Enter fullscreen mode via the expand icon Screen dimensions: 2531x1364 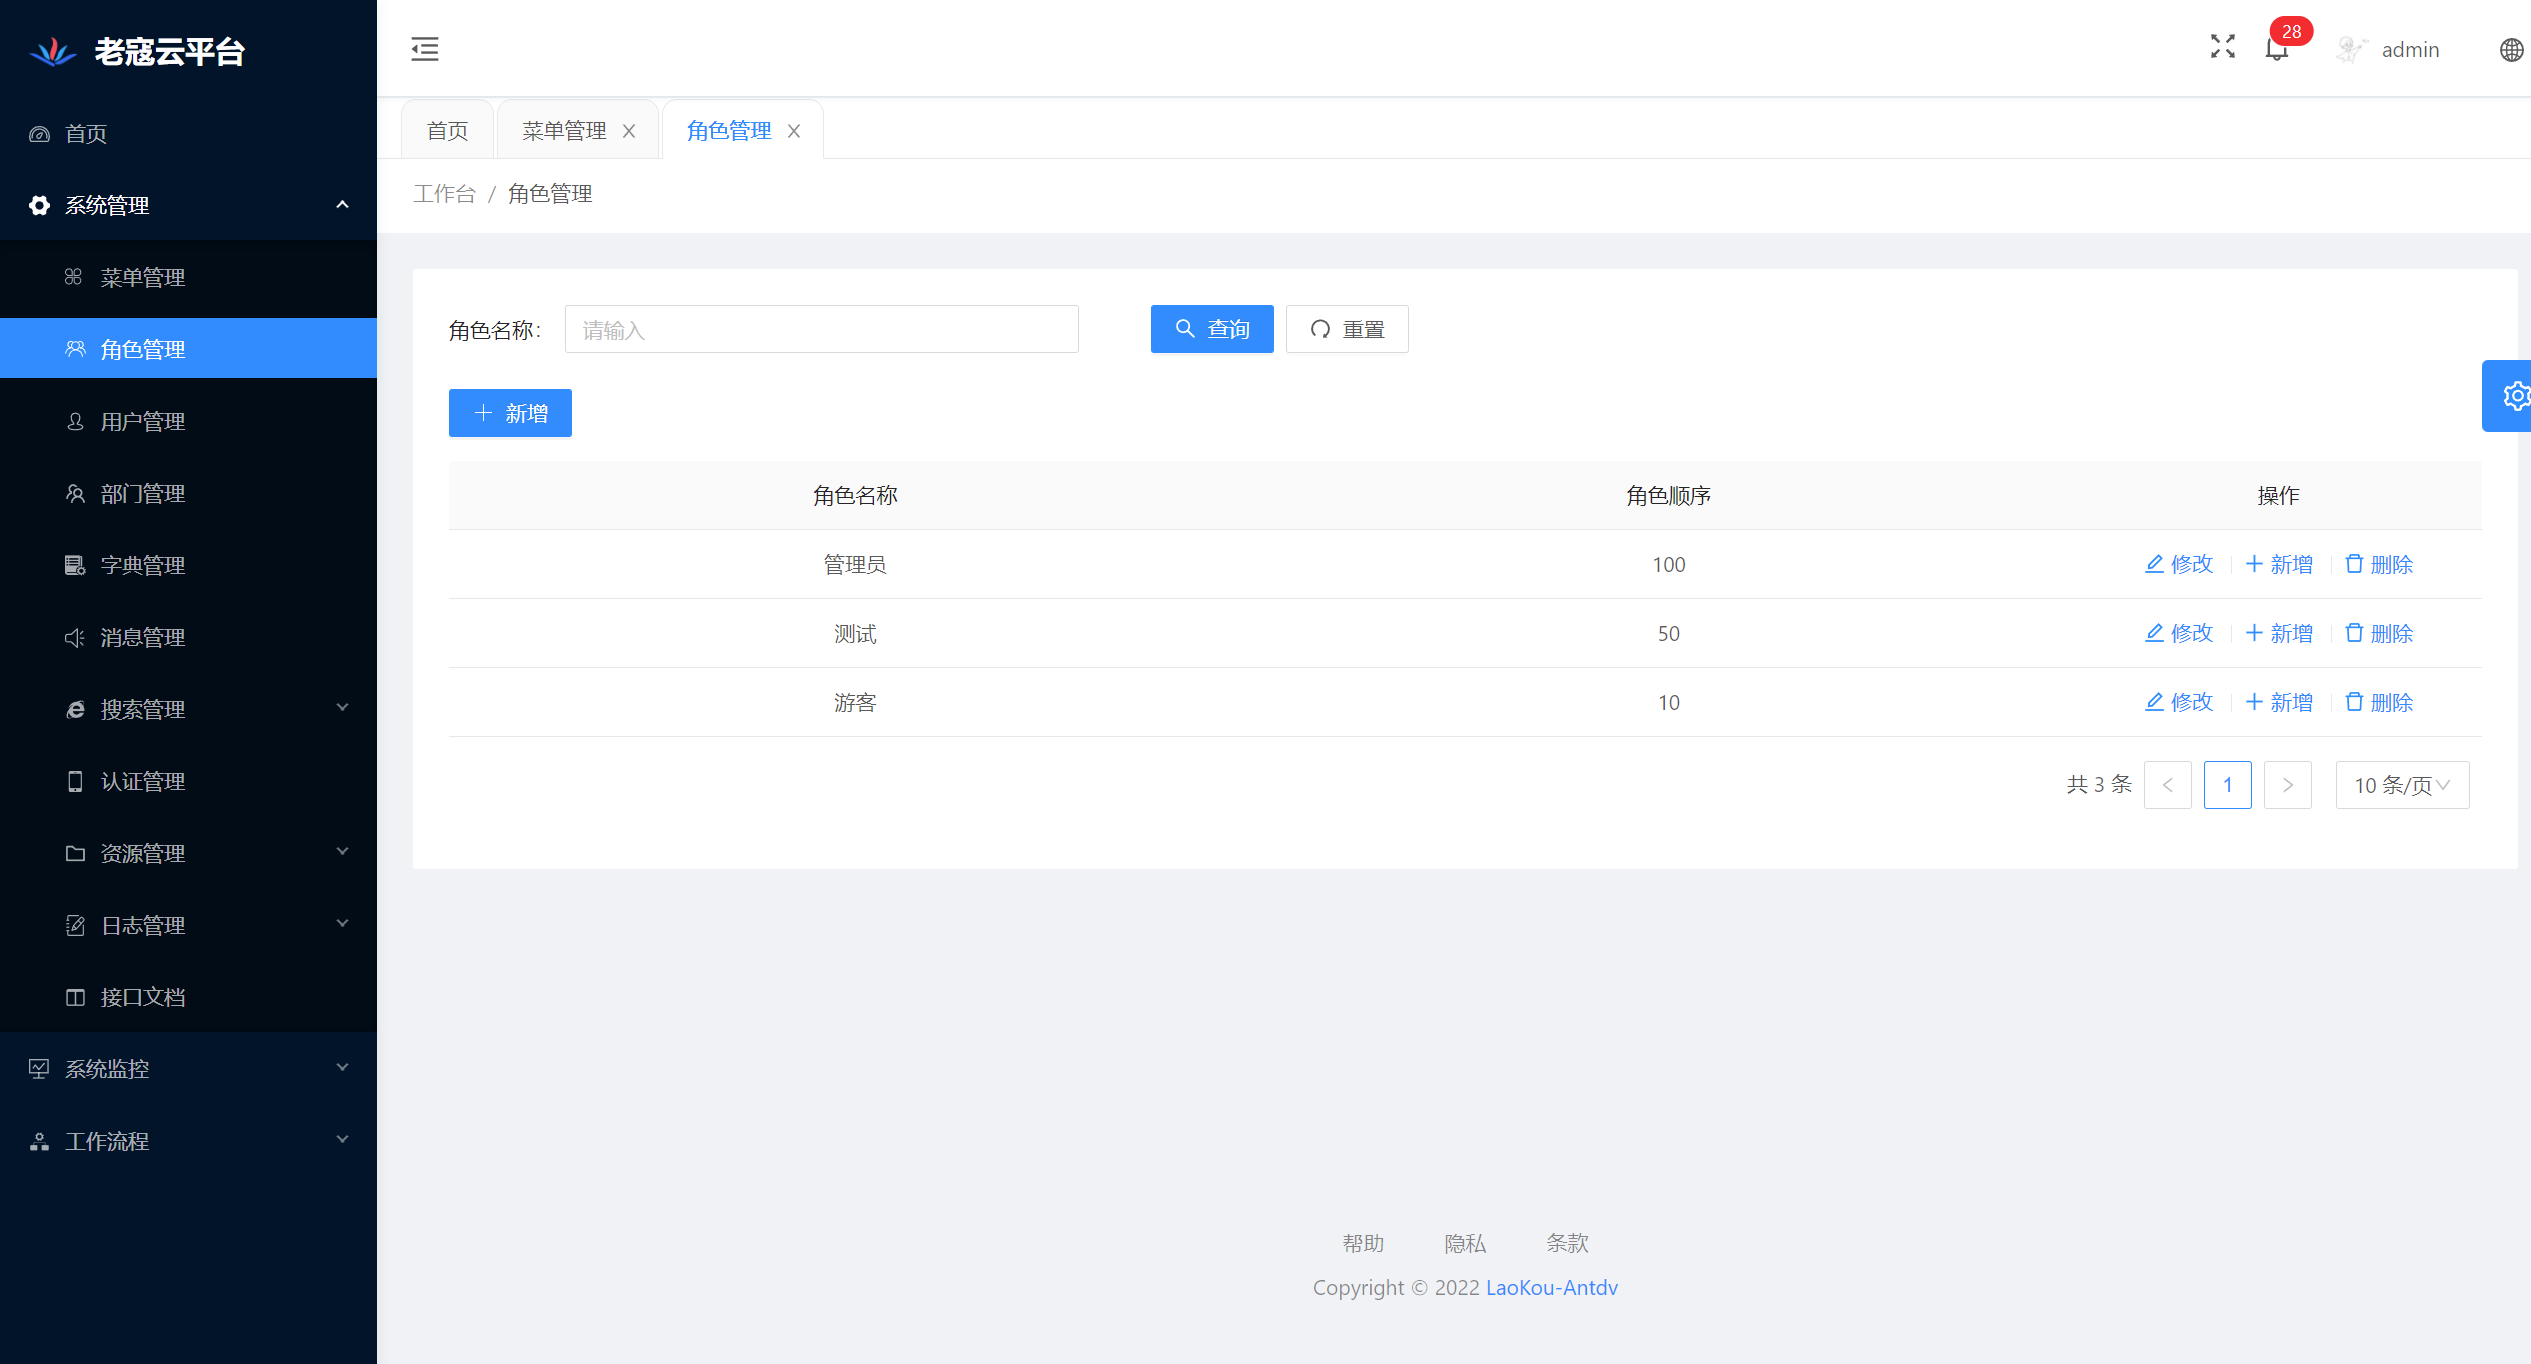point(2222,47)
